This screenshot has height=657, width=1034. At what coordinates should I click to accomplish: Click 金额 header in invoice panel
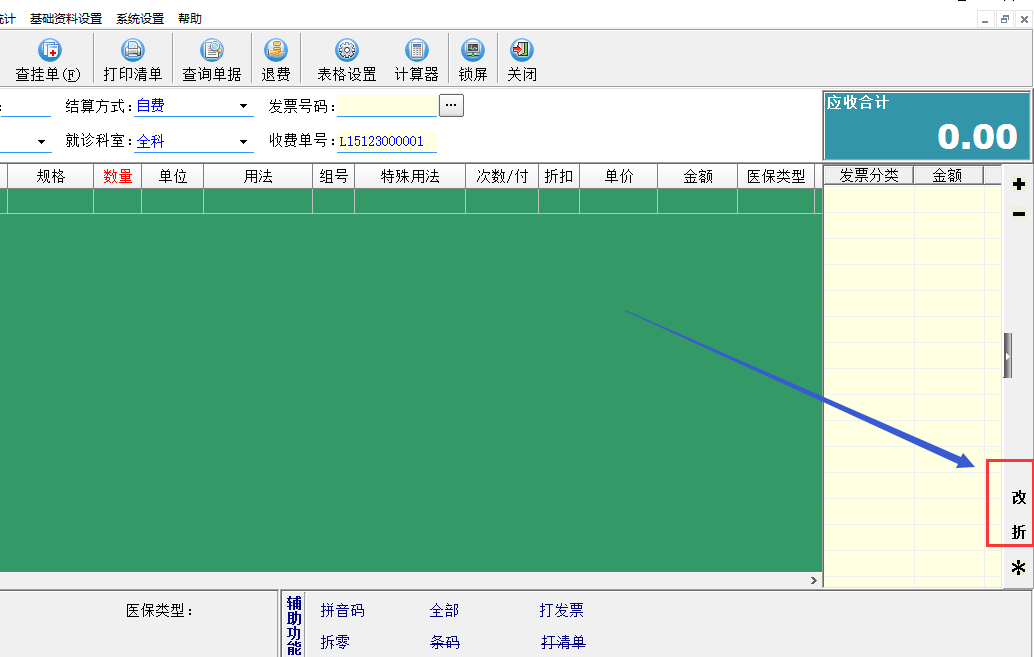coord(948,175)
